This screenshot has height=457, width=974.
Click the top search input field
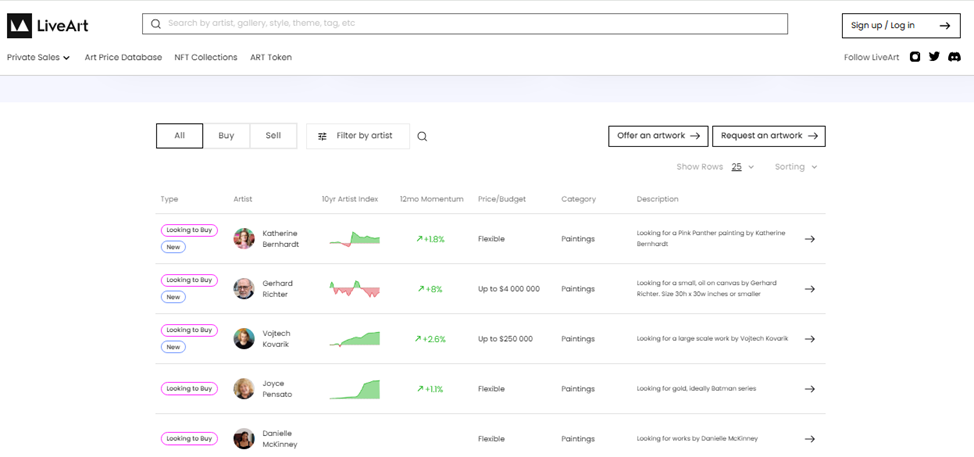click(x=465, y=24)
